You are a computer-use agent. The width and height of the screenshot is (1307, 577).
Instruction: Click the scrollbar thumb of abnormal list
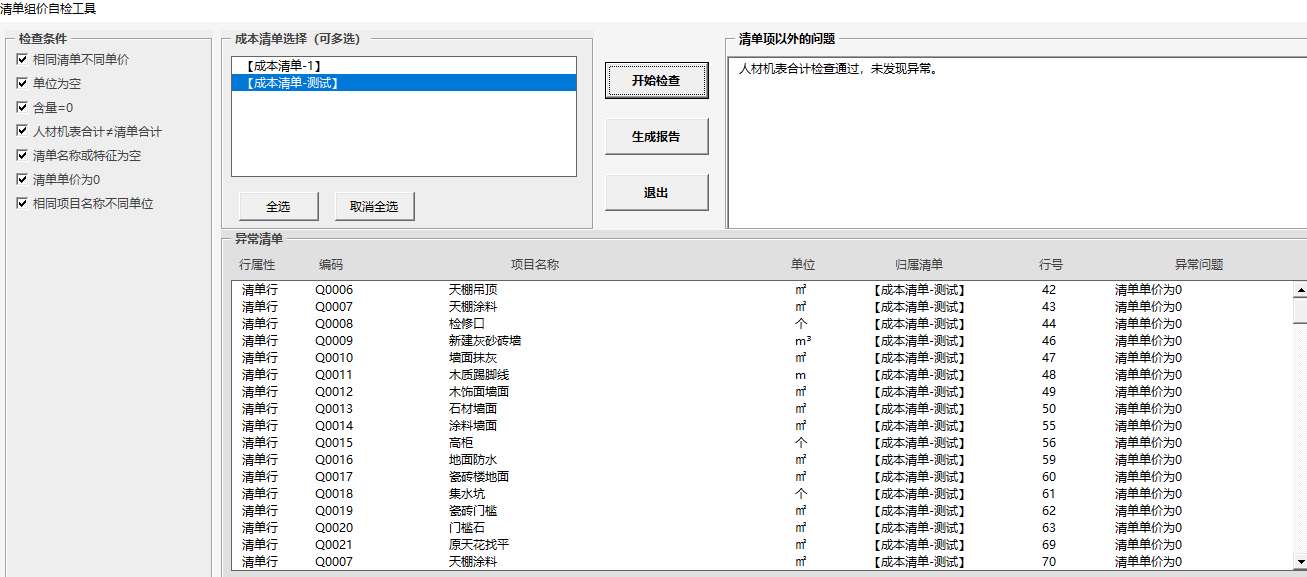pyautogui.click(x=1299, y=311)
